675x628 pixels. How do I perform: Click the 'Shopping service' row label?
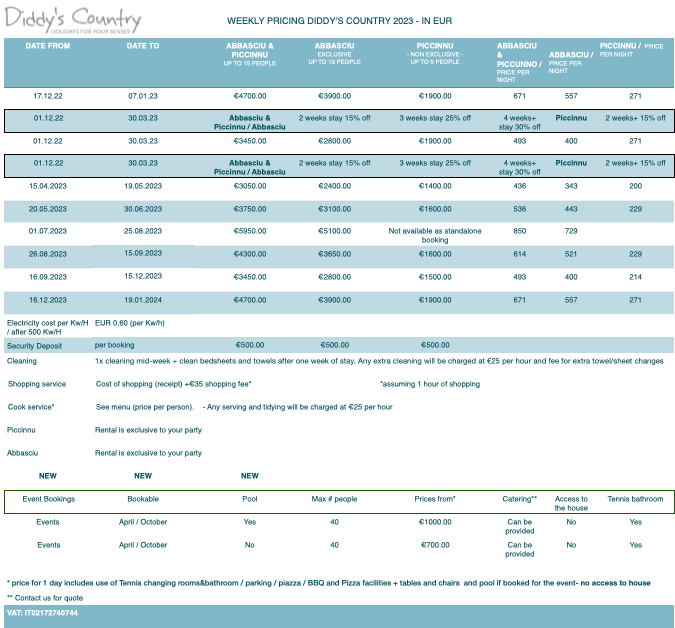37,384
